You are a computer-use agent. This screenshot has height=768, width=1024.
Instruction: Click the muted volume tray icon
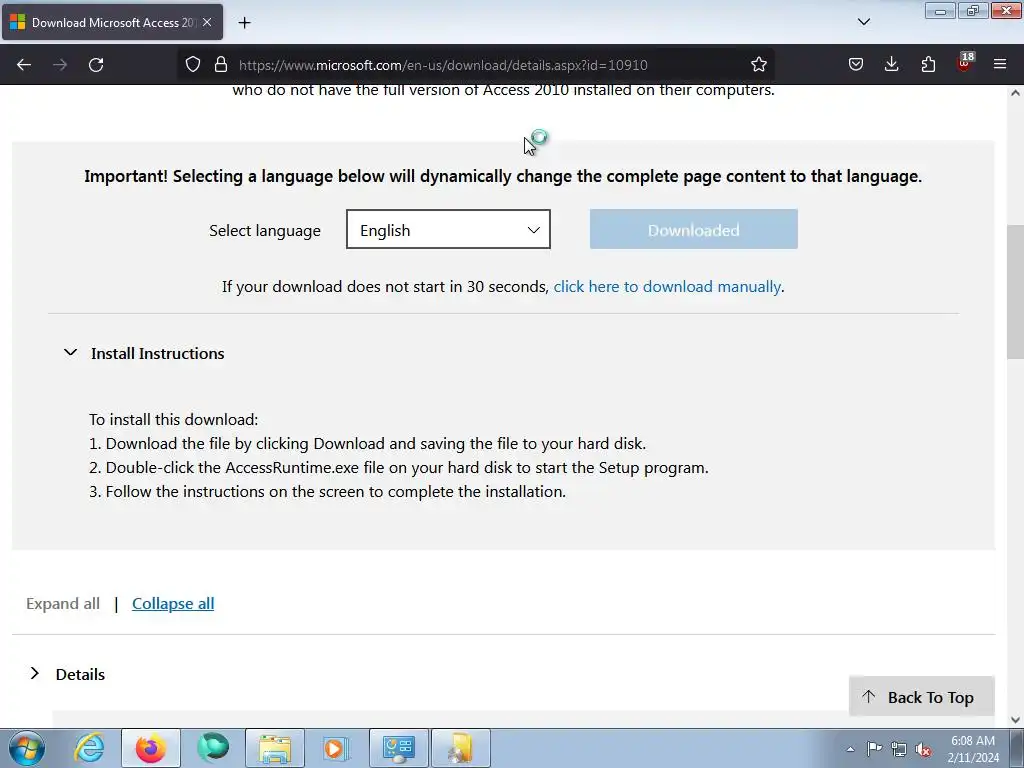point(923,749)
